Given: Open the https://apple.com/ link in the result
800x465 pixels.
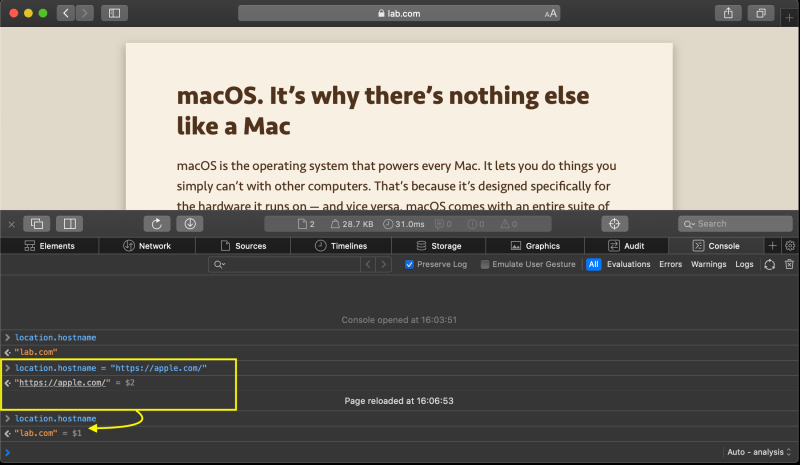Looking at the screenshot, I should (62, 383).
